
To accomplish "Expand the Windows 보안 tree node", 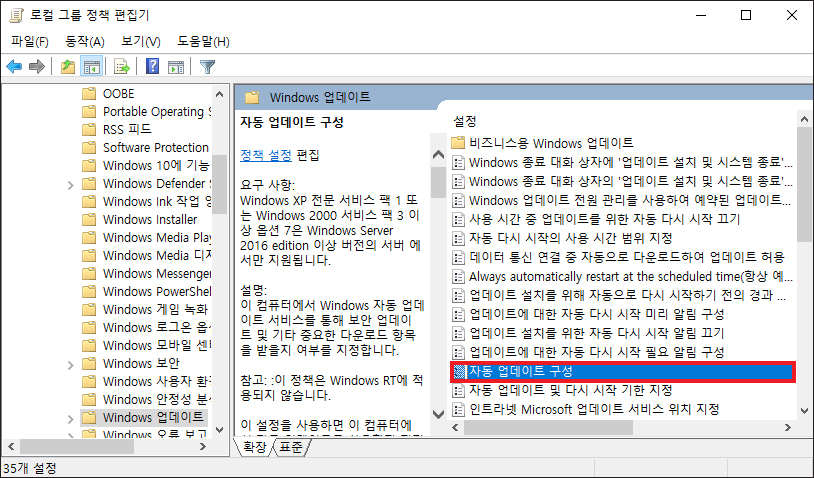I will [71, 364].
